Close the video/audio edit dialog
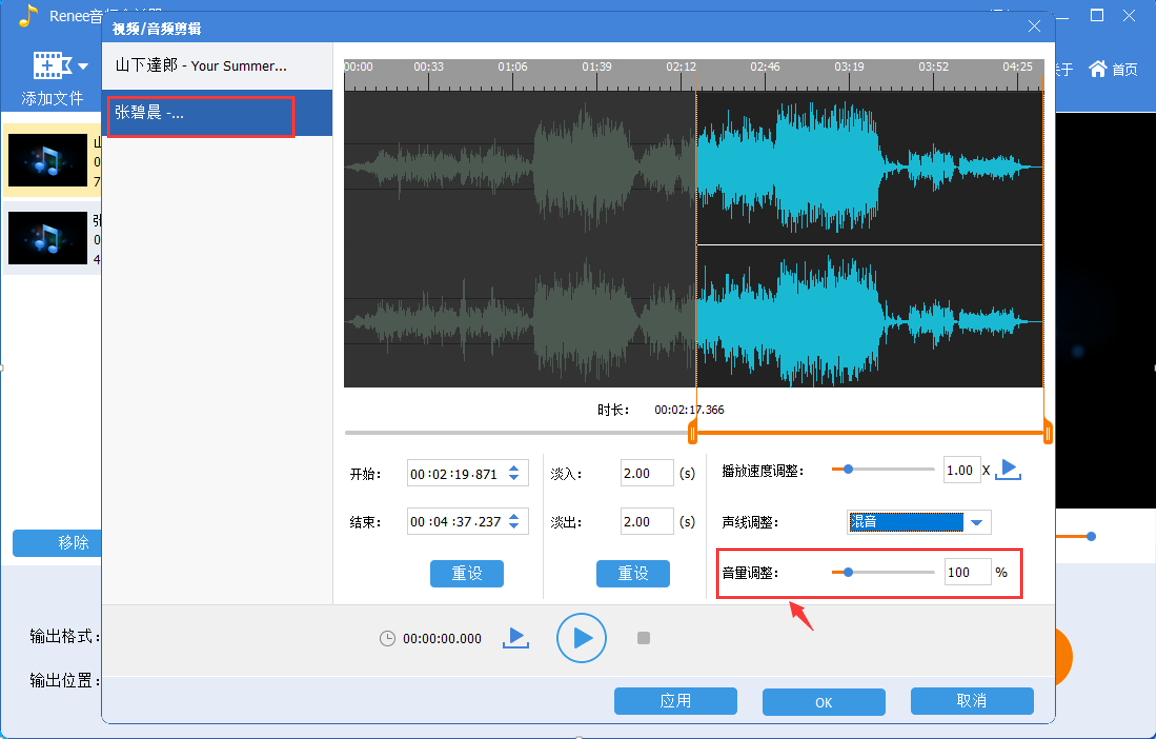The height and width of the screenshot is (739, 1156). coord(1034,27)
